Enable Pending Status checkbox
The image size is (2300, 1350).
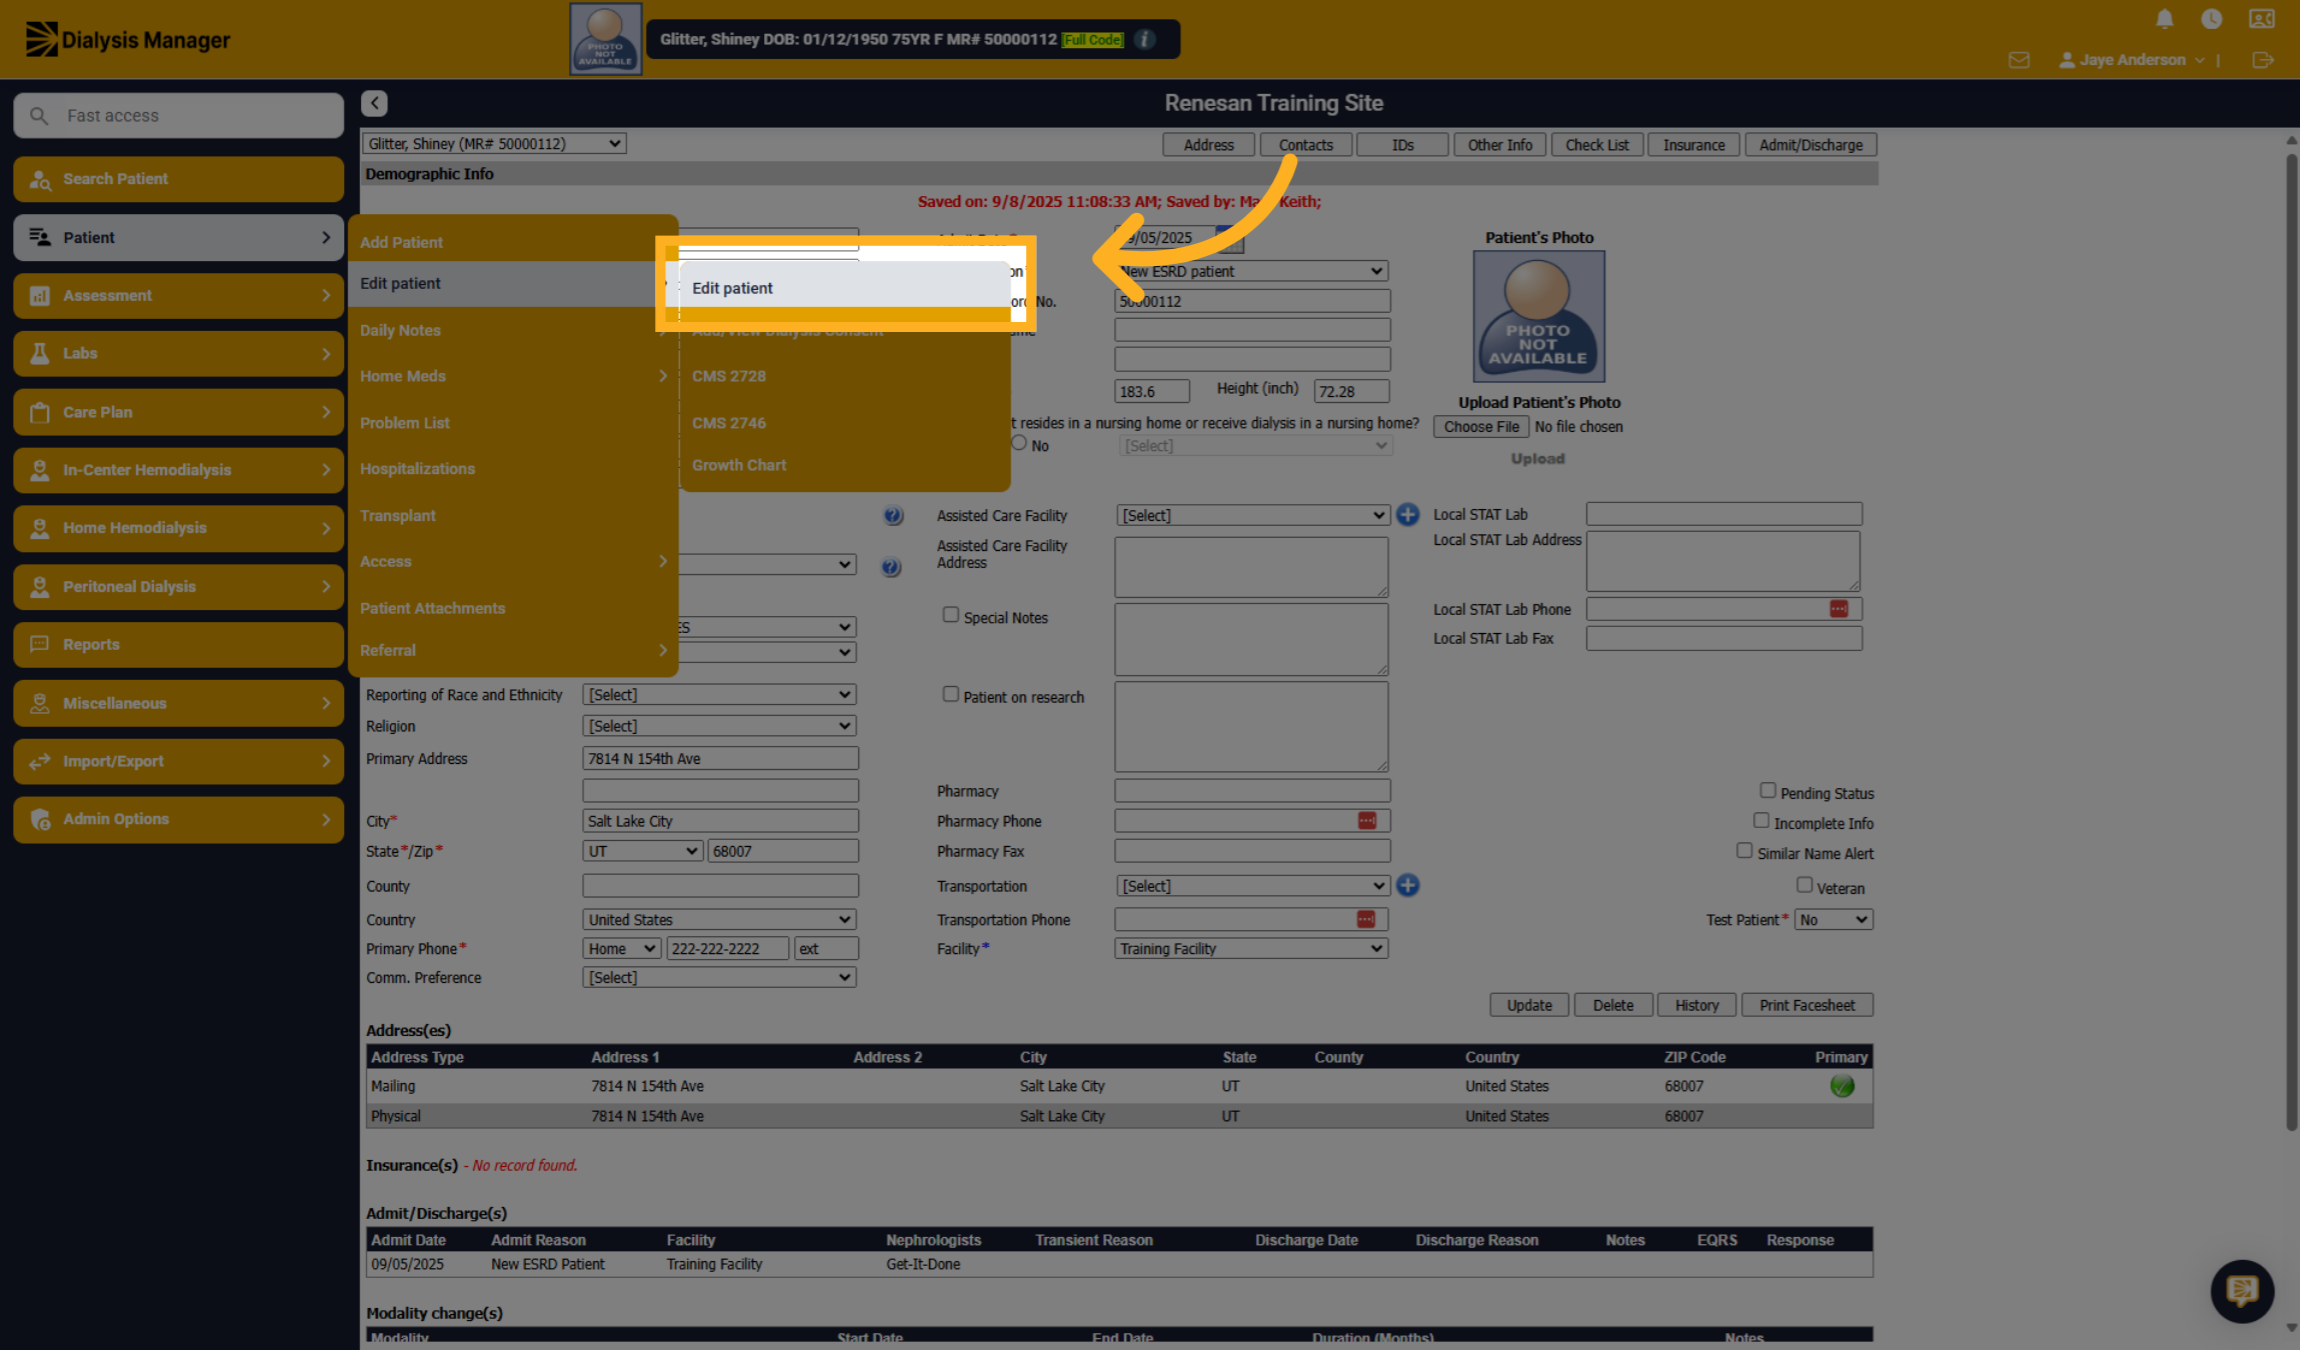1767,790
